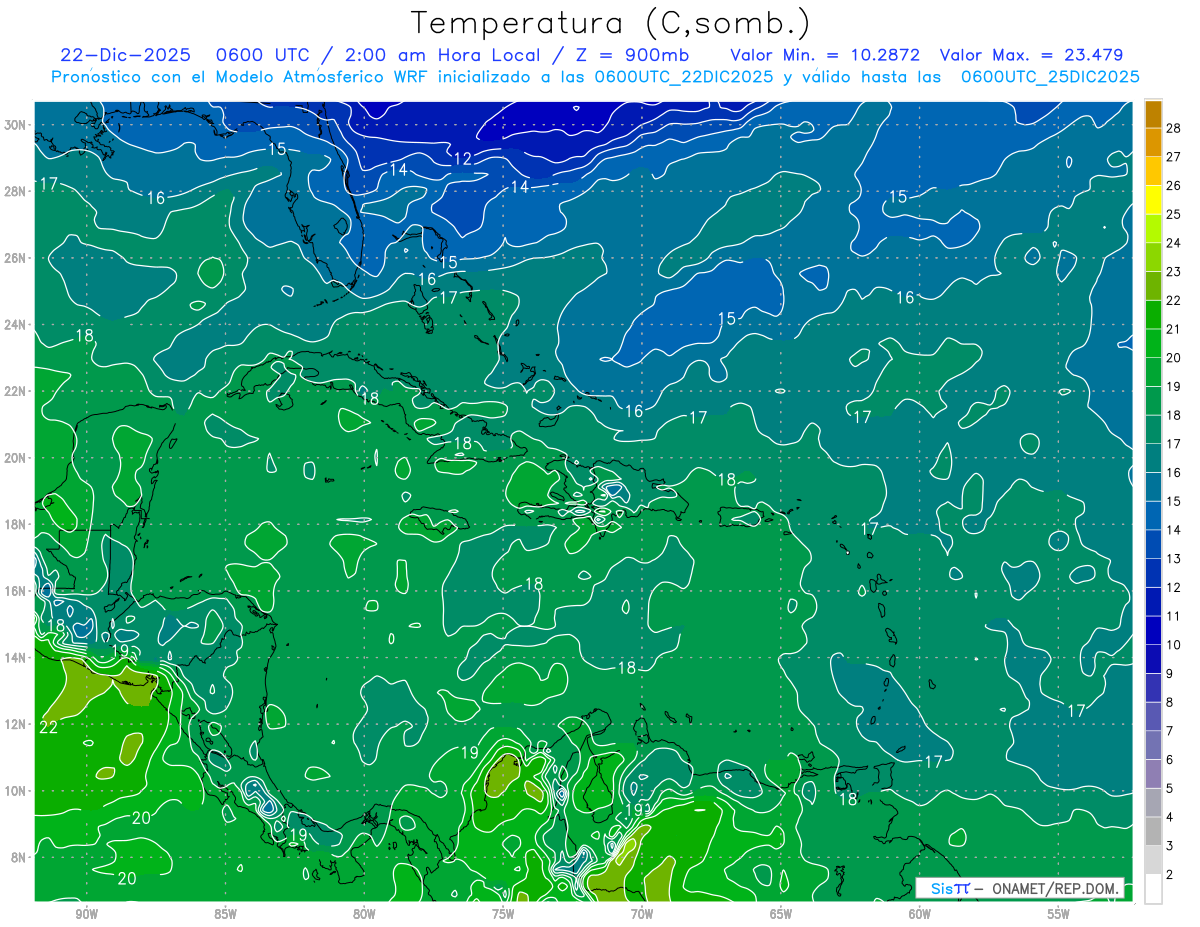Click longitude axis label '80W'
Viewport: 1200px width, 927px height.
(x=364, y=914)
